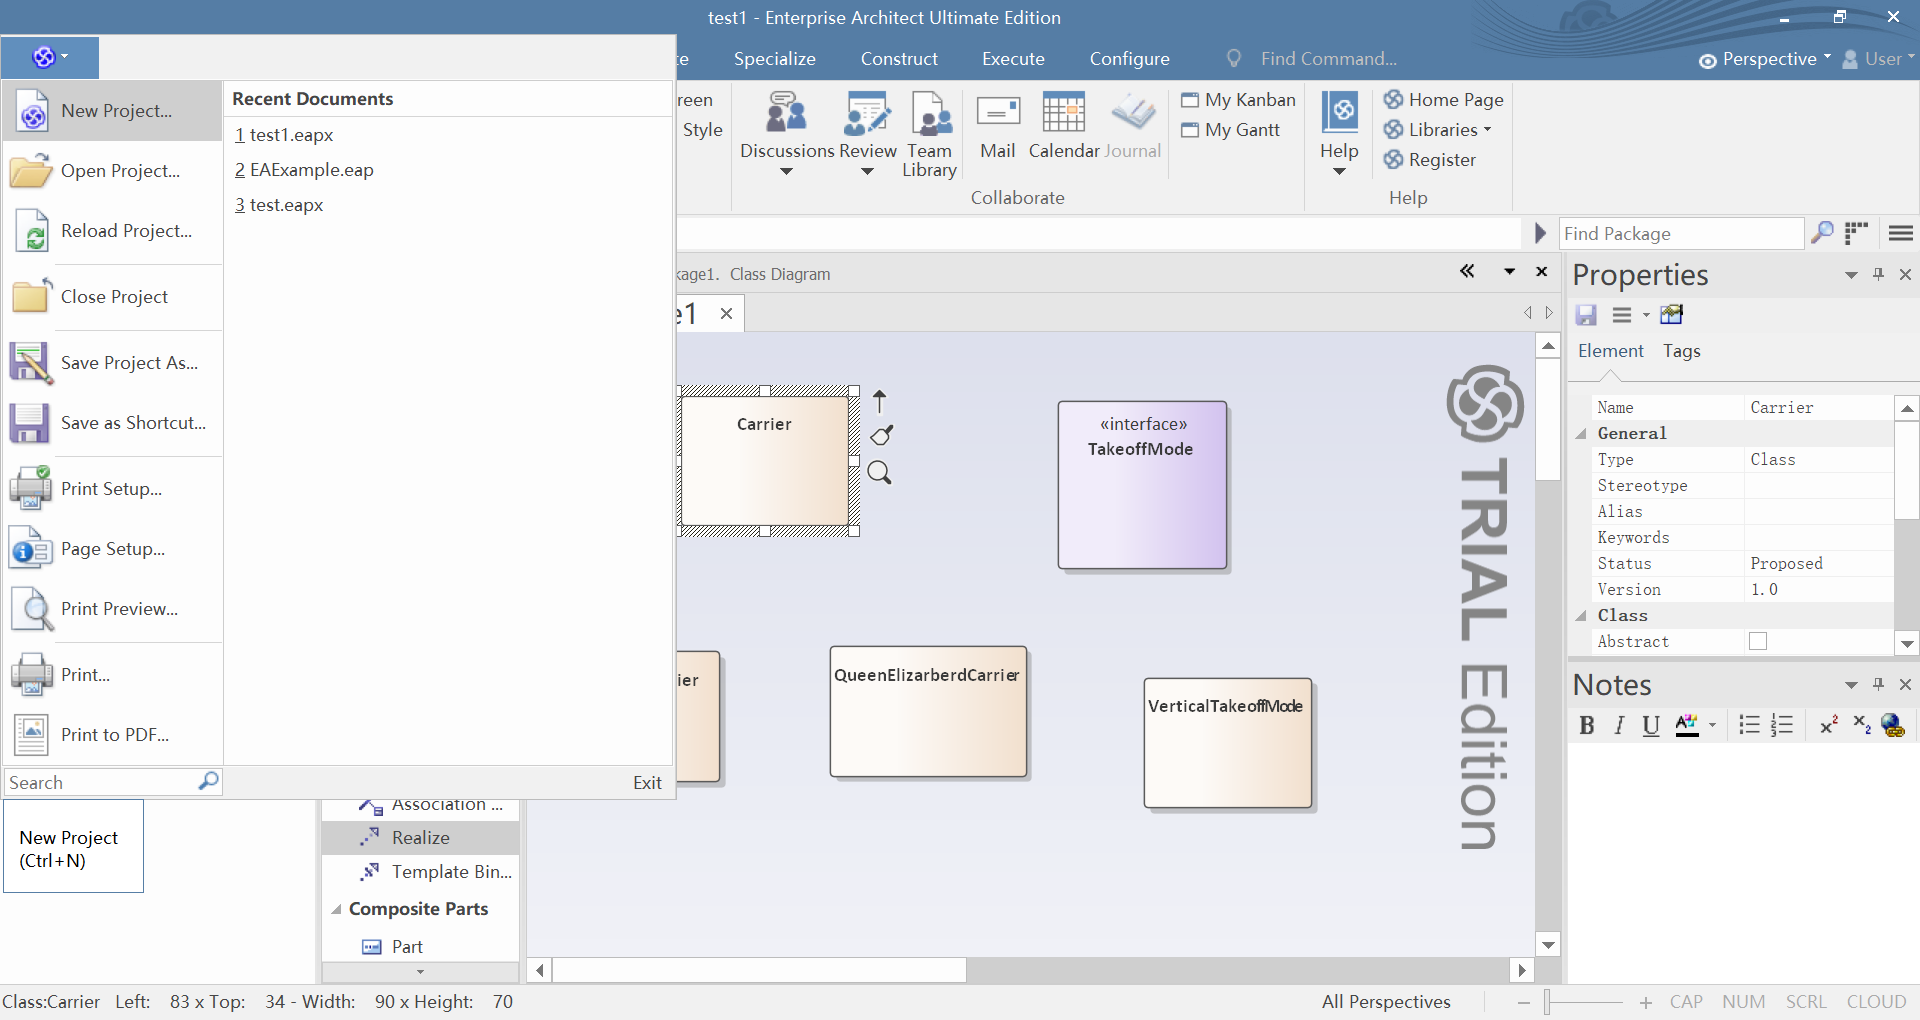Open recent document test.eapx
Screen dimensions: 1920x1020
click(x=279, y=205)
